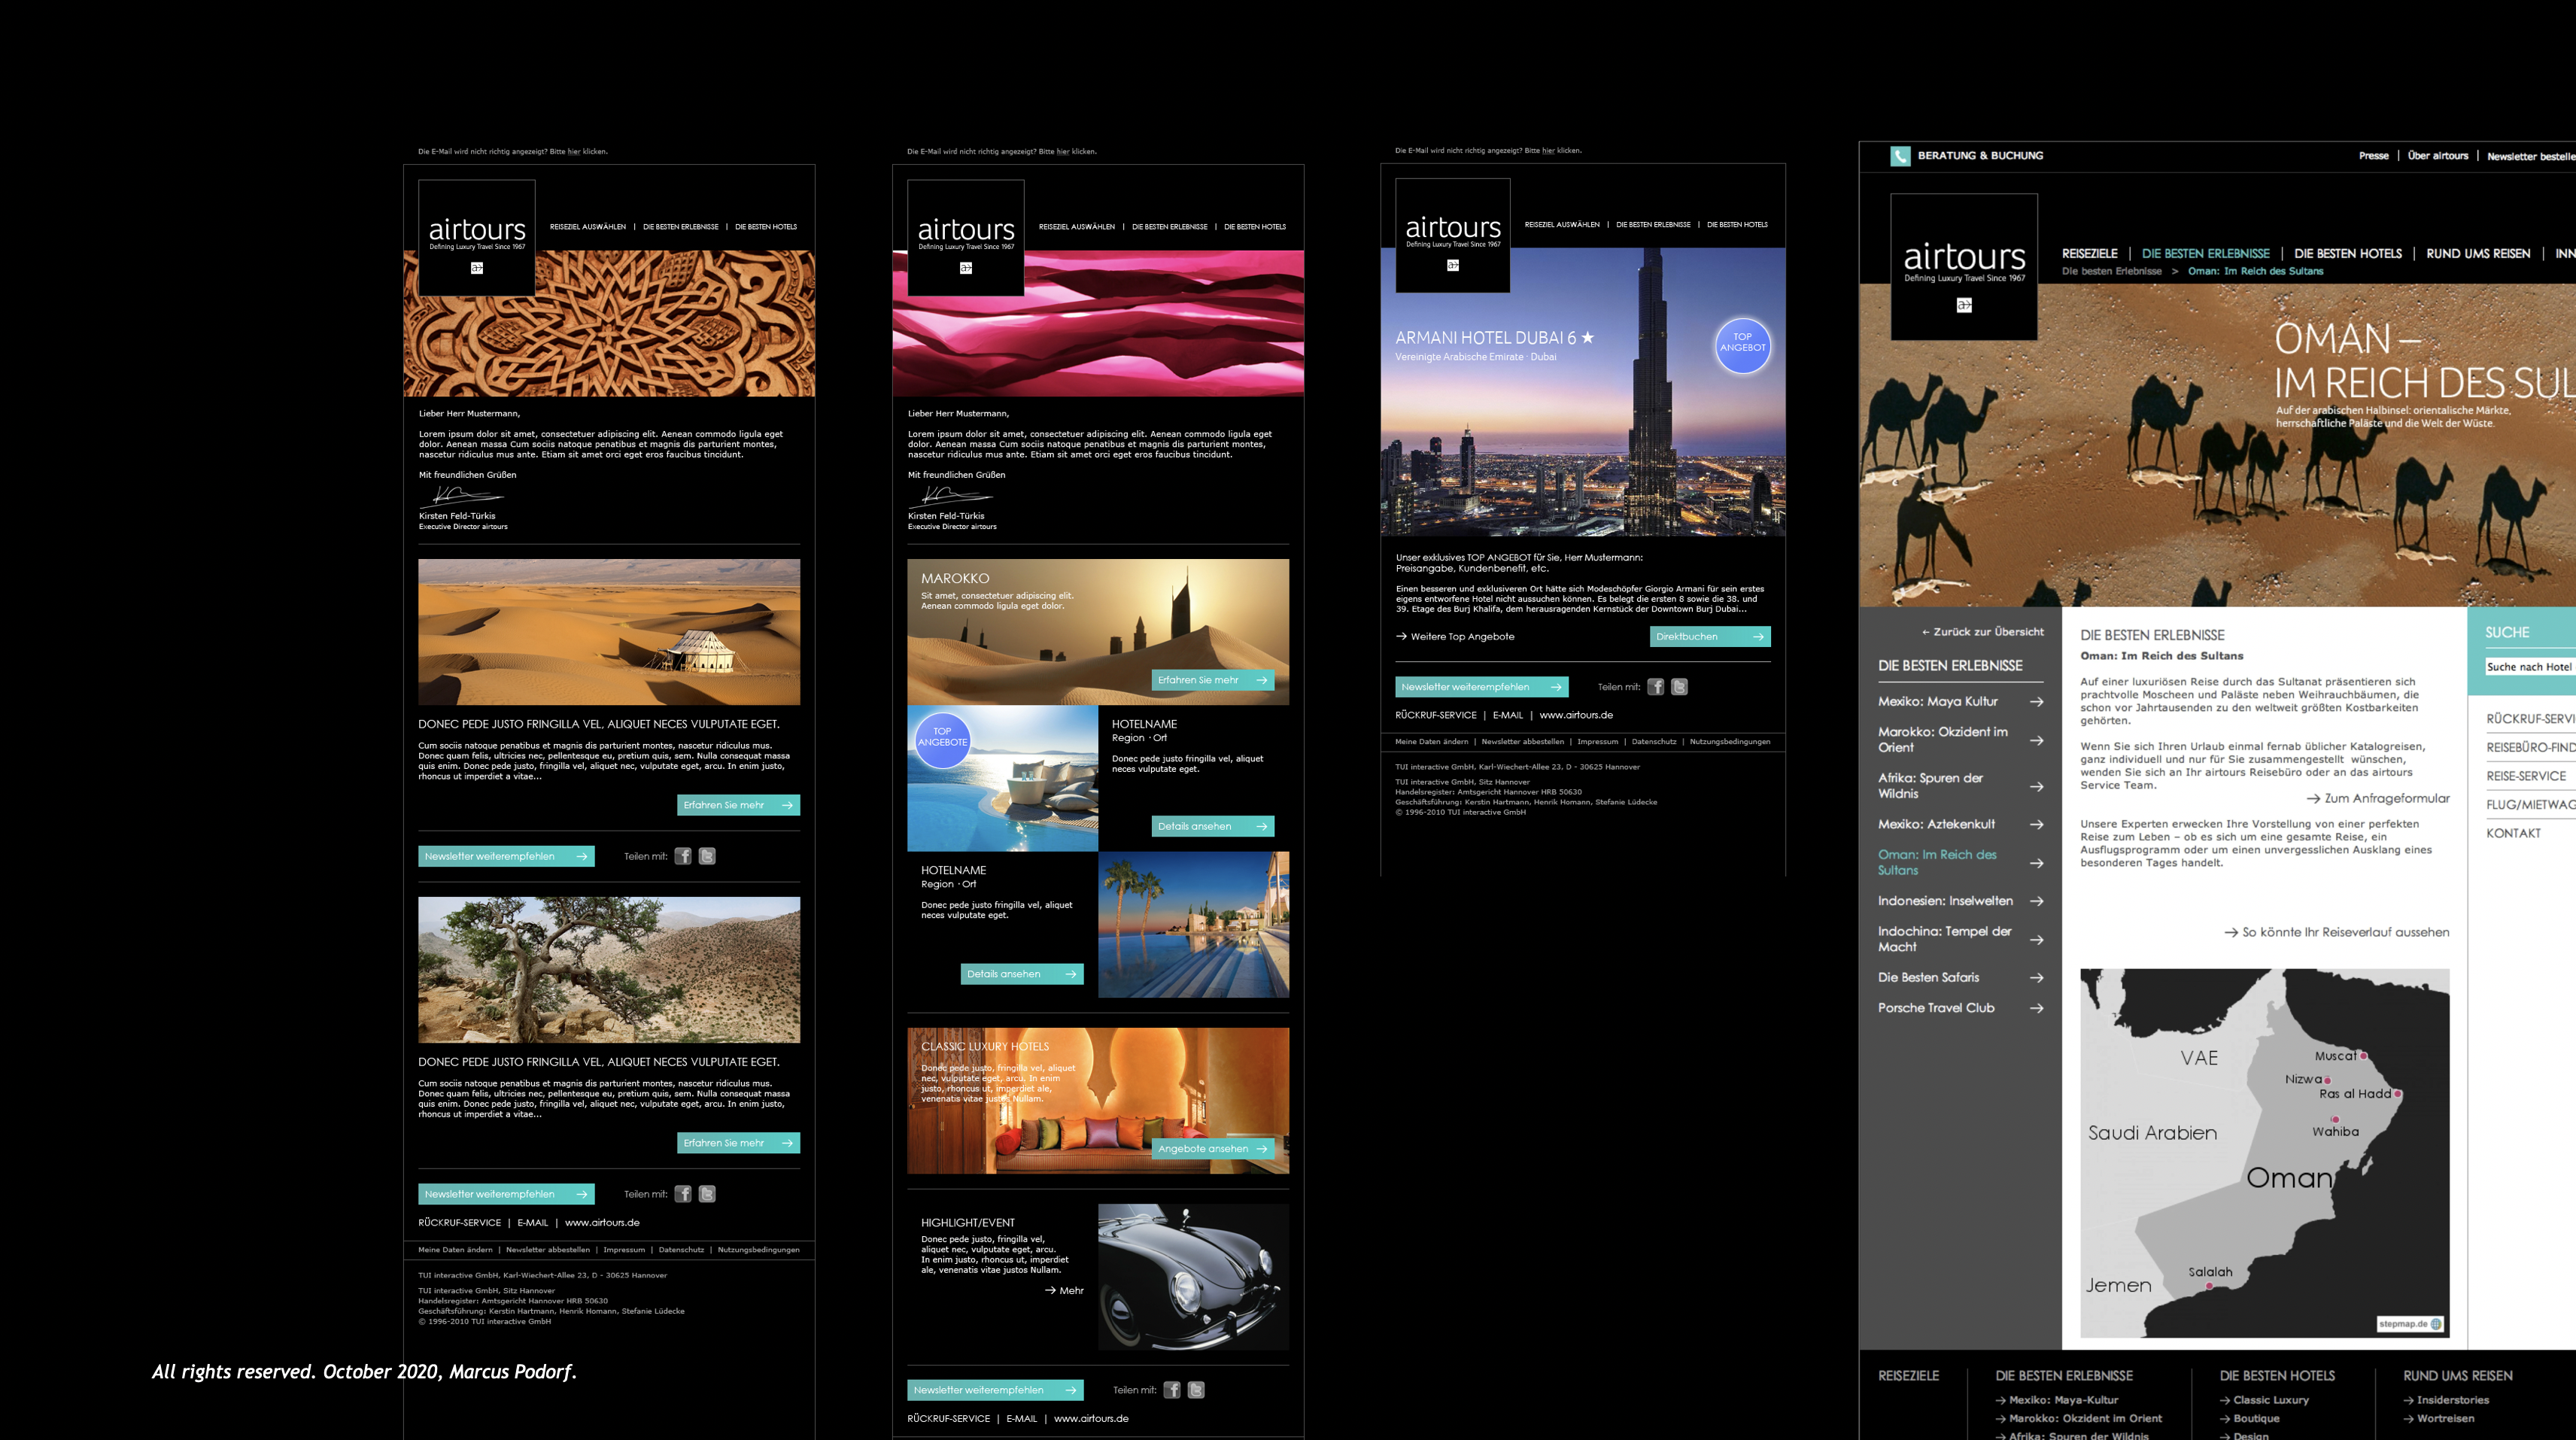Open RUND UMS REISEN in website navigation

(2477, 254)
